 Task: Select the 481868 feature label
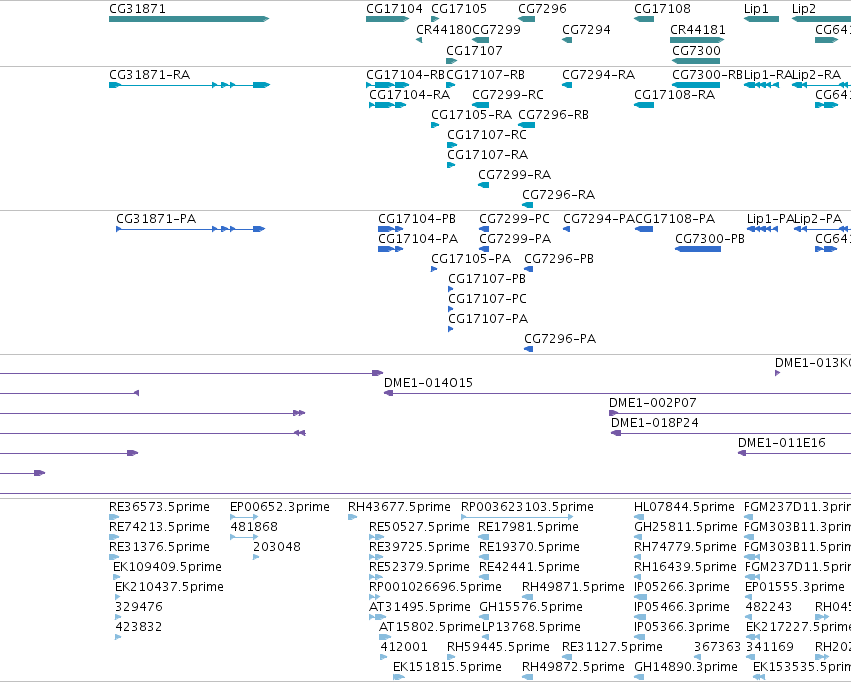[254, 527]
